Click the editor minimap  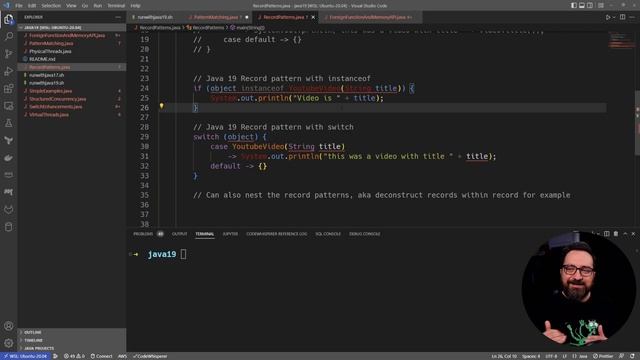coord(621,41)
